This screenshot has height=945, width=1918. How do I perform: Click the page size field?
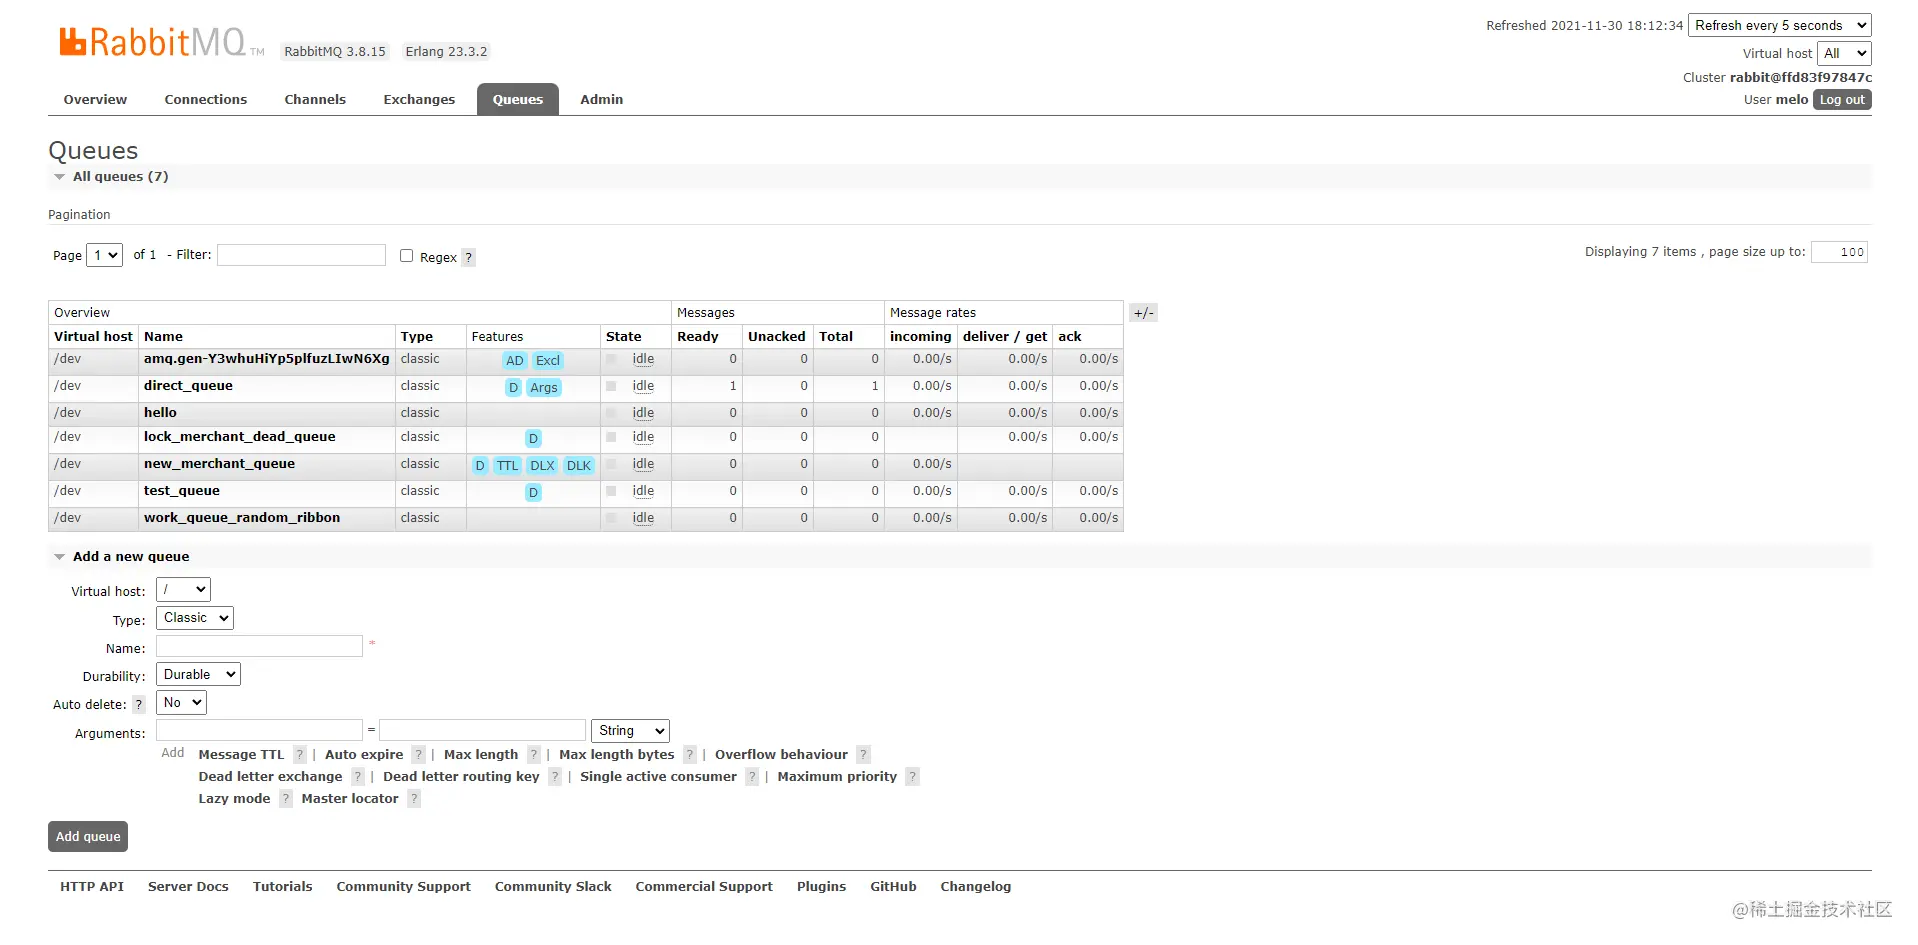(1839, 252)
